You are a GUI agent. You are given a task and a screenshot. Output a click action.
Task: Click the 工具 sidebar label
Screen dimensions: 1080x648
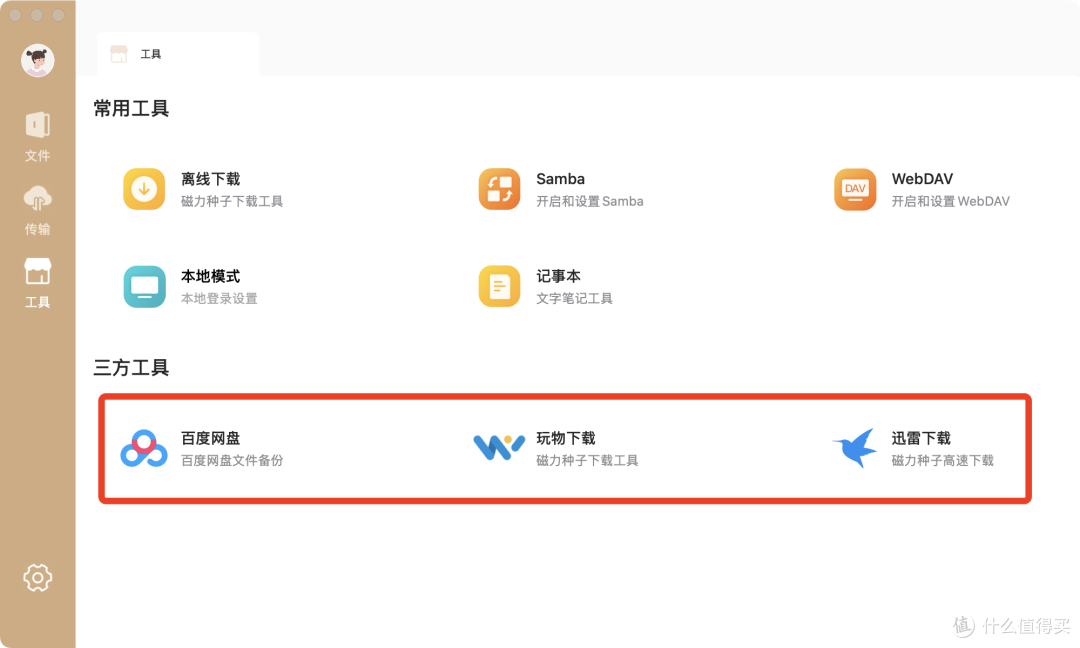(x=38, y=302)
